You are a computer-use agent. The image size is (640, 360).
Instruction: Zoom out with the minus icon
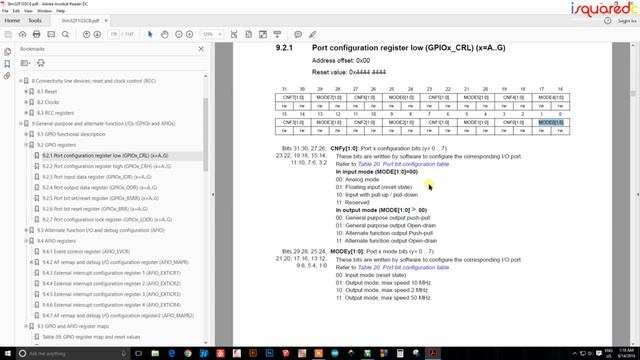click(x=178, y=35)
